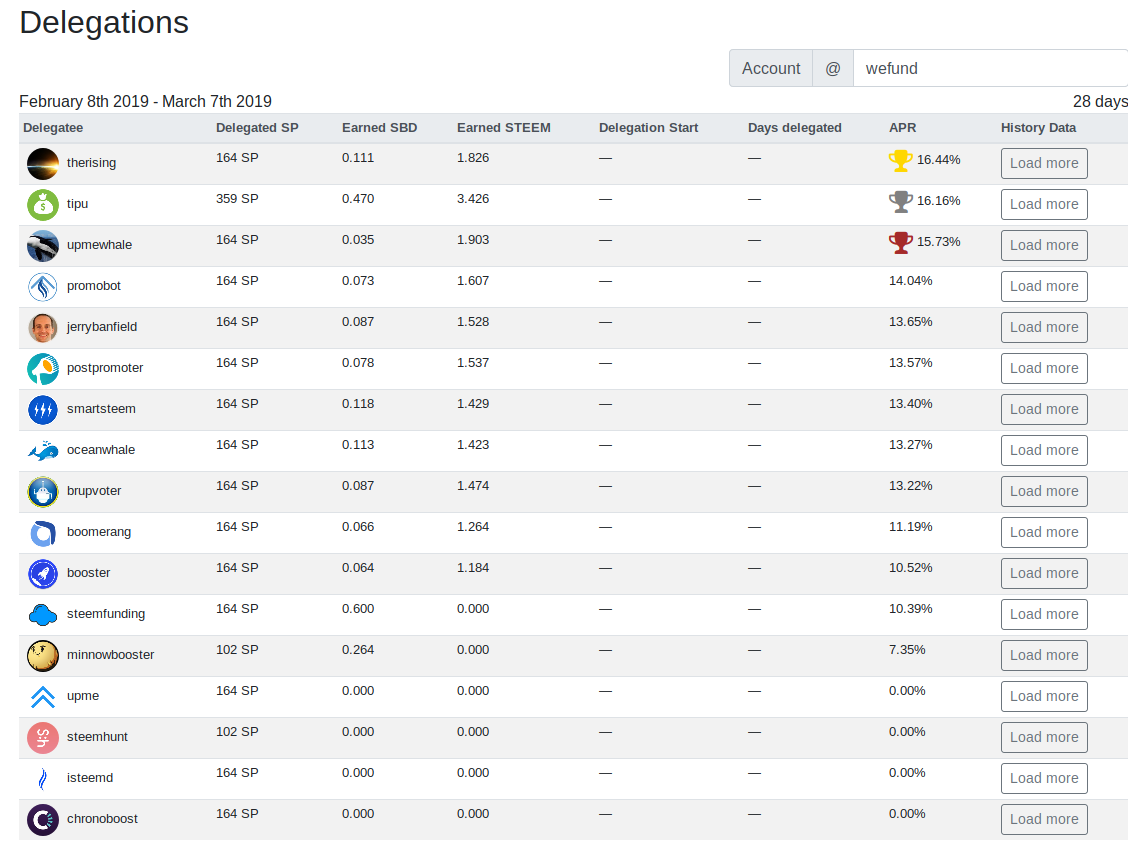Click the postpromoter avatar icon
This screenshot has height=842, width=1128.
42,368
